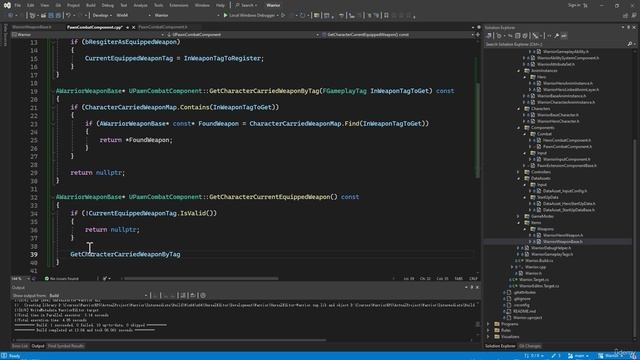Click Visual Studio logo icon
This screenshot has height=360, width=640.
(x=7, y=5)
